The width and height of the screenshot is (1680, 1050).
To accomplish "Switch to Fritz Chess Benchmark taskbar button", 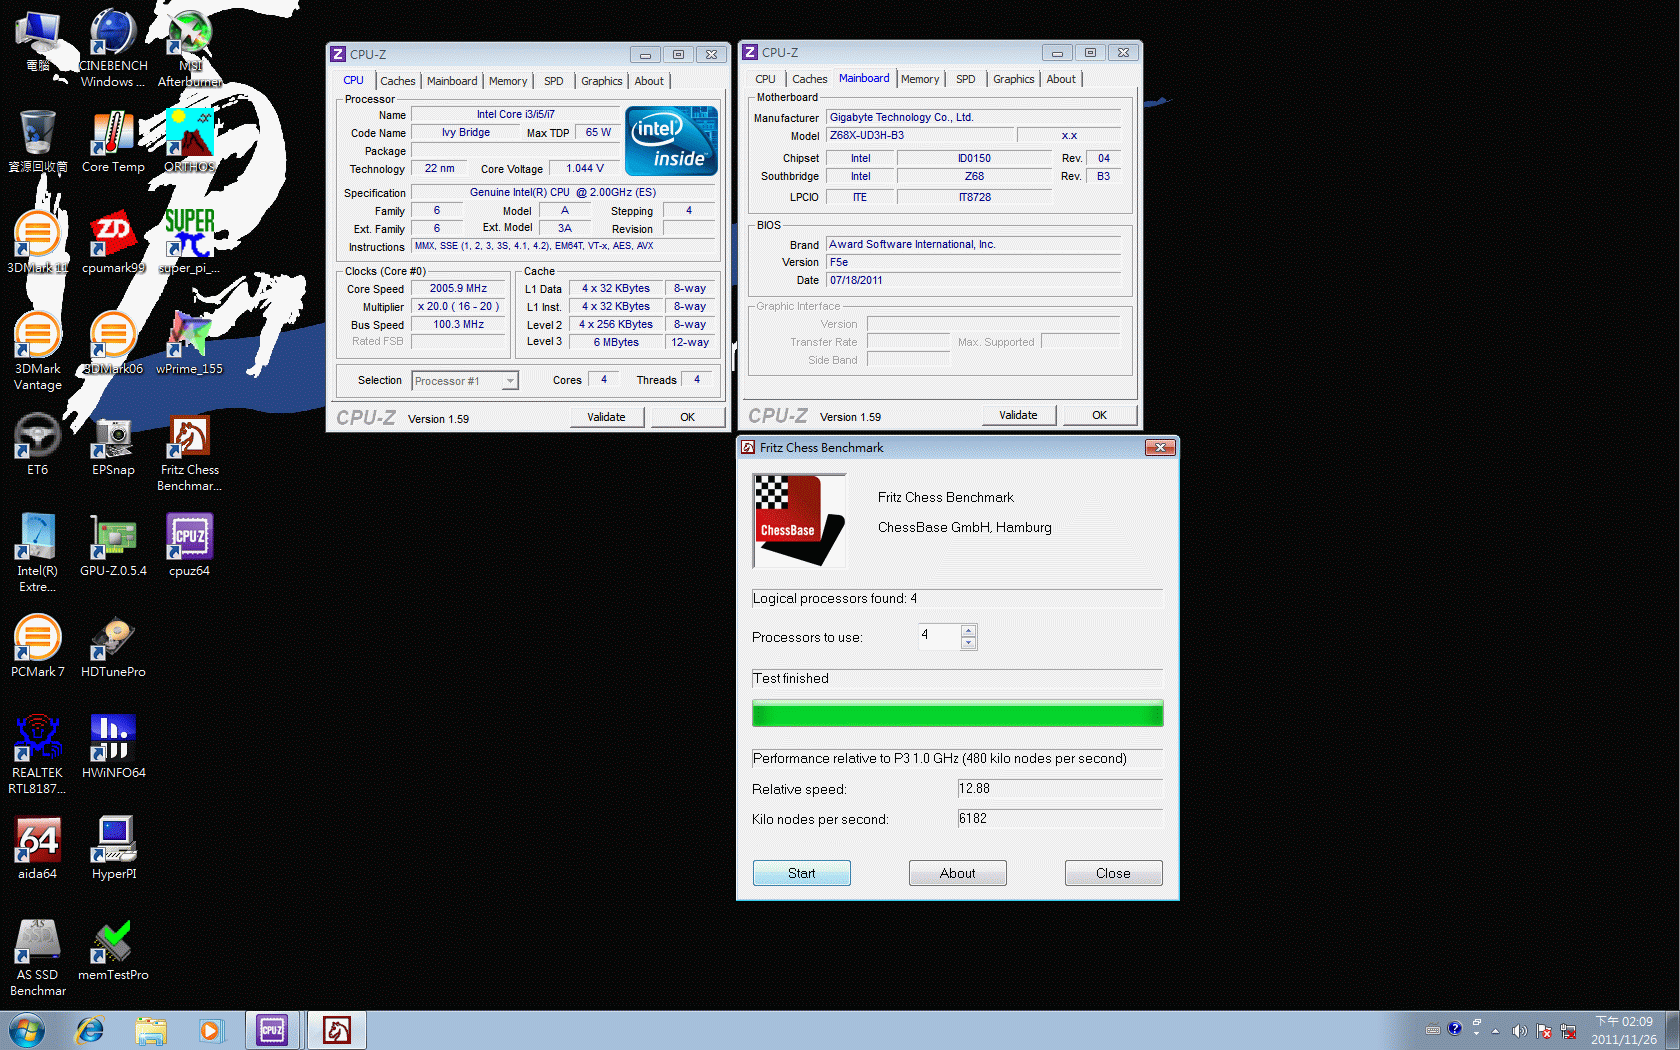I will 337,1030.
